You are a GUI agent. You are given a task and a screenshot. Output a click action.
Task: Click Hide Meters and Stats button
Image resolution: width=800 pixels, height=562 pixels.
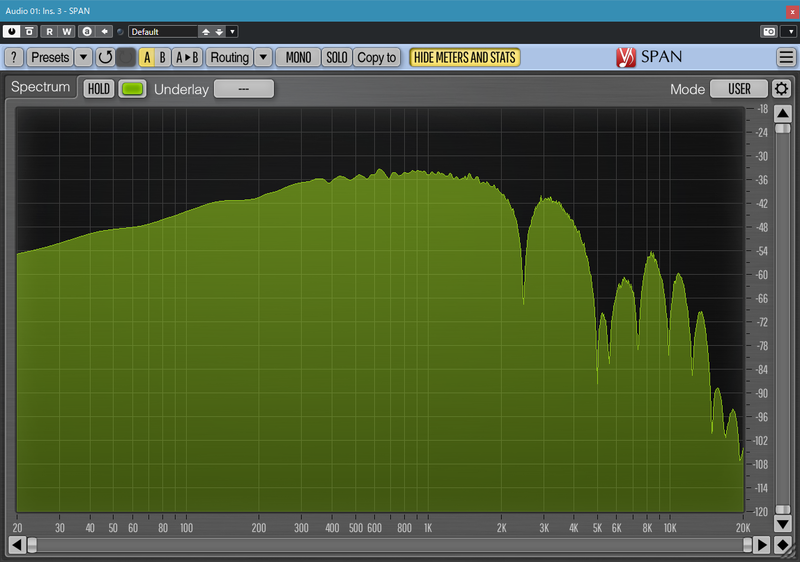(x=464, y=57)
